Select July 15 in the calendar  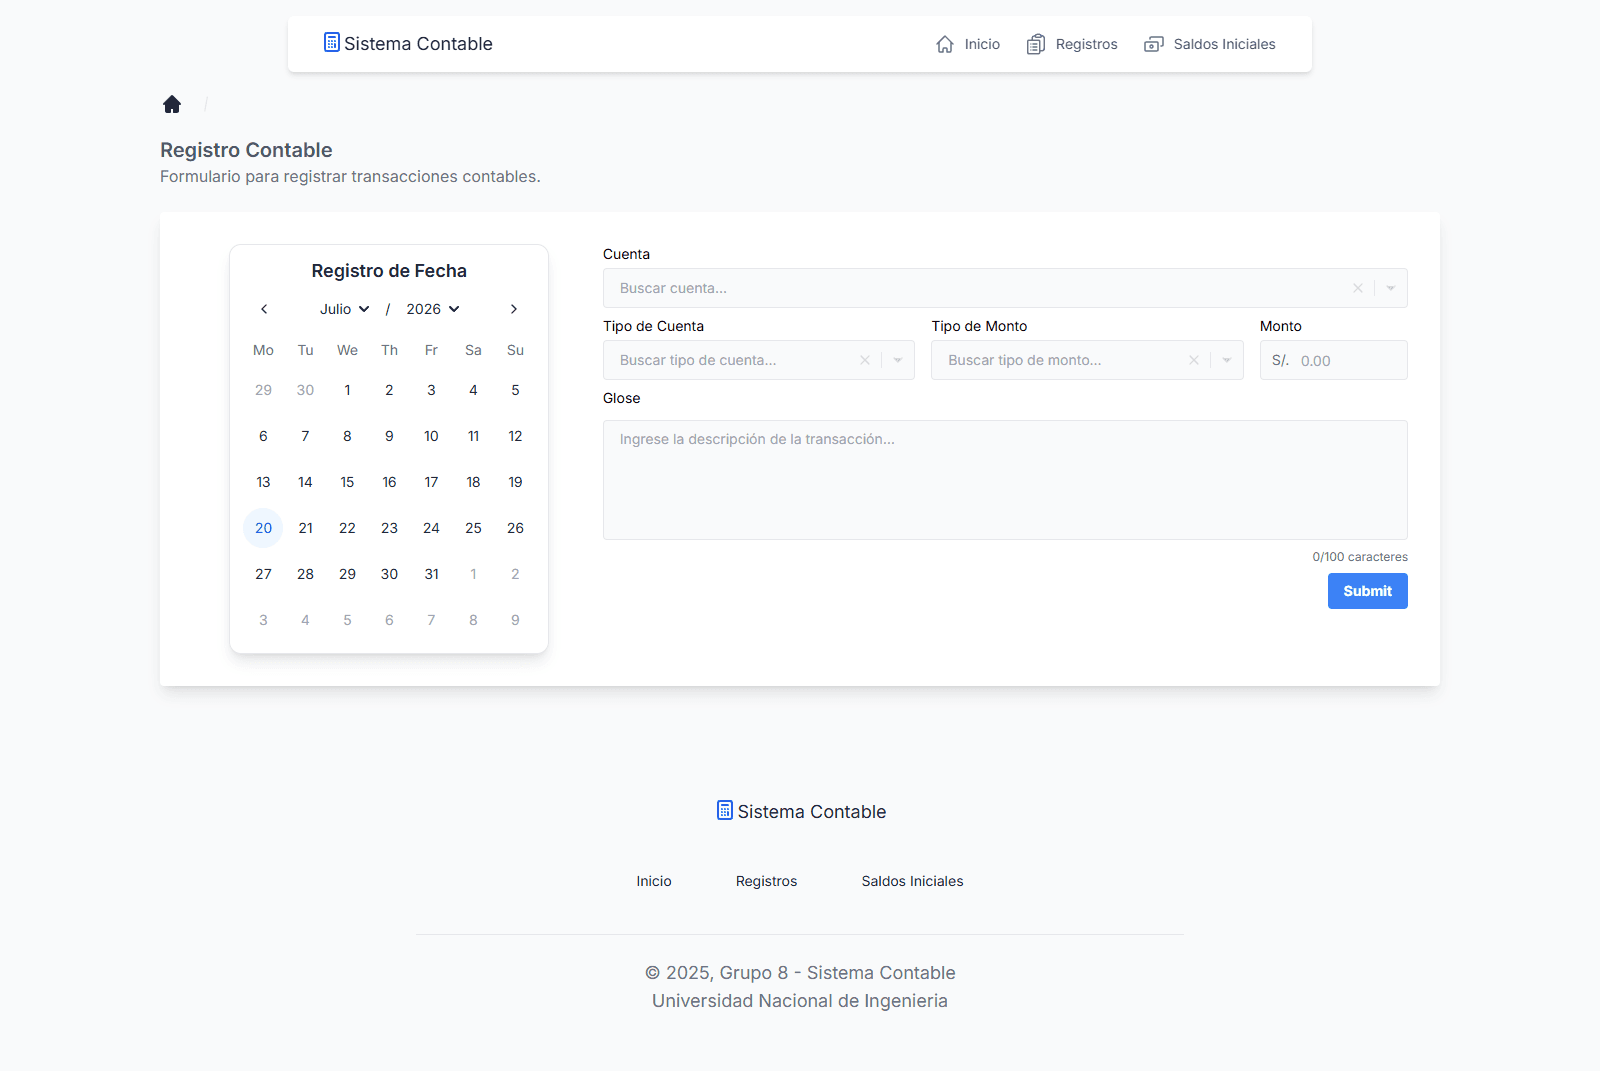pos(347,482)
